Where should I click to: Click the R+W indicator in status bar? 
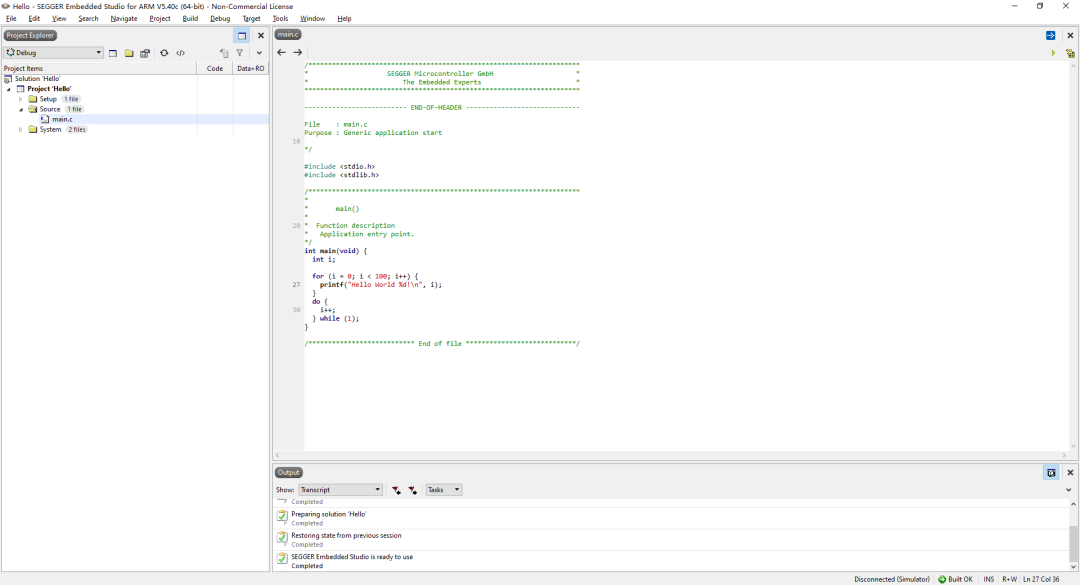pos(1010,579)
